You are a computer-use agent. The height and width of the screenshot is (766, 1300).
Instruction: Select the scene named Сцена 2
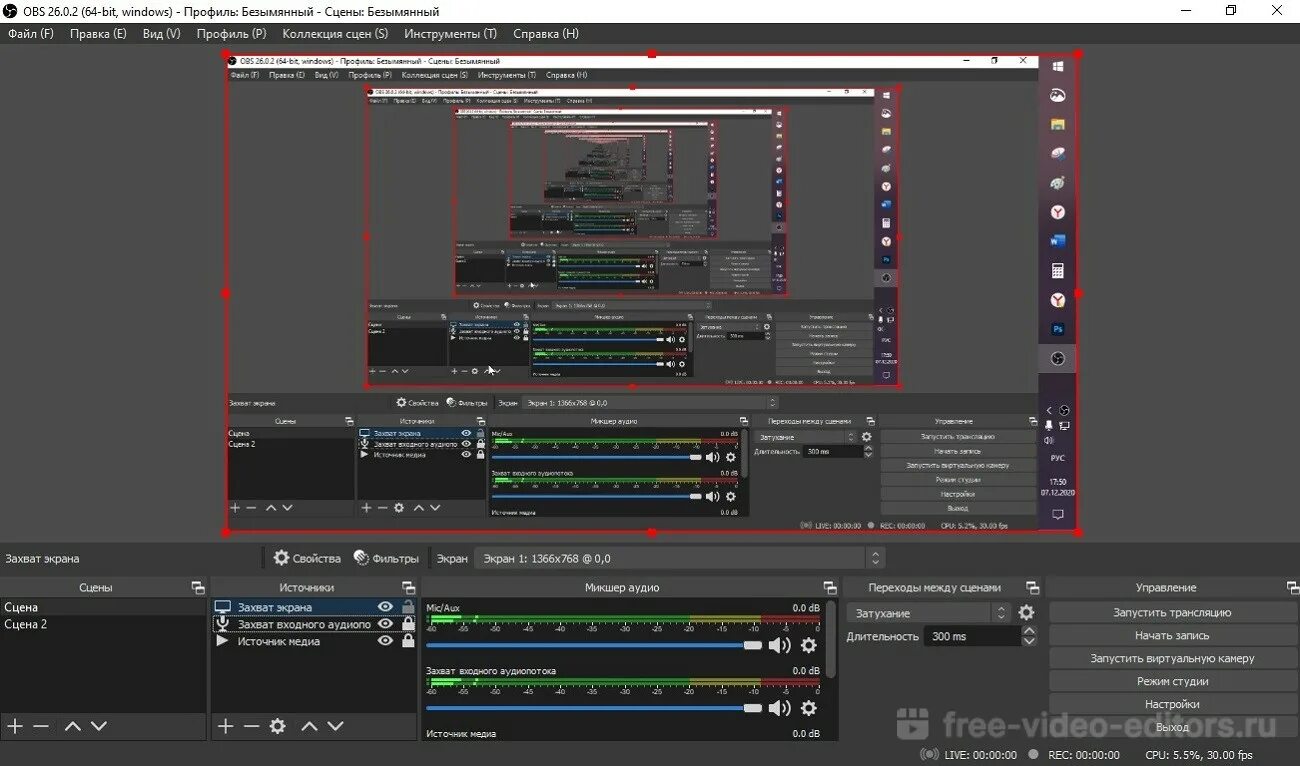tap(103, 624)
